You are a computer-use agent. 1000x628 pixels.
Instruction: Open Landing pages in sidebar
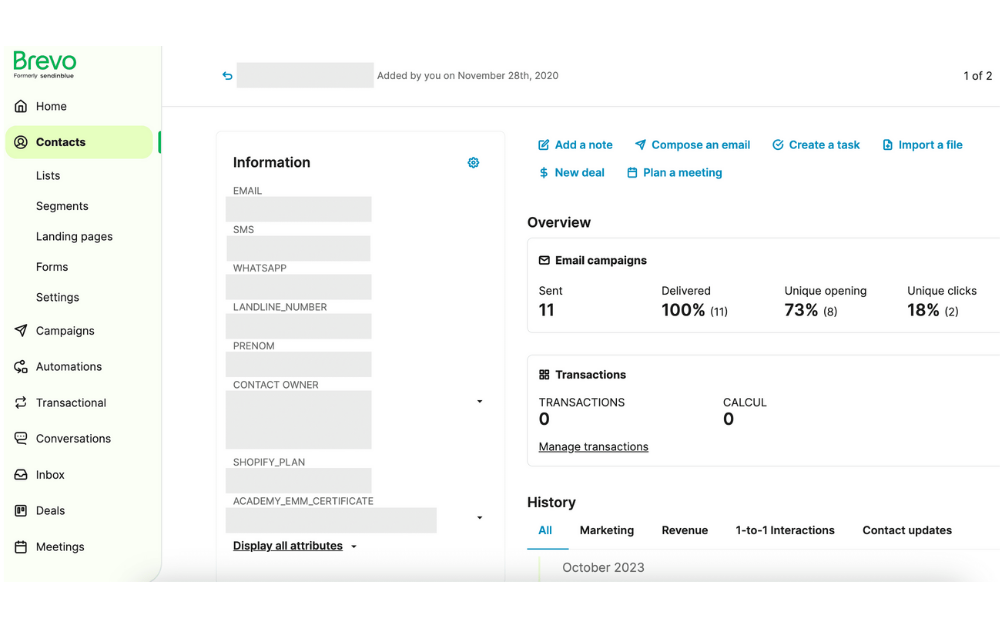click(x=74, y=237)
